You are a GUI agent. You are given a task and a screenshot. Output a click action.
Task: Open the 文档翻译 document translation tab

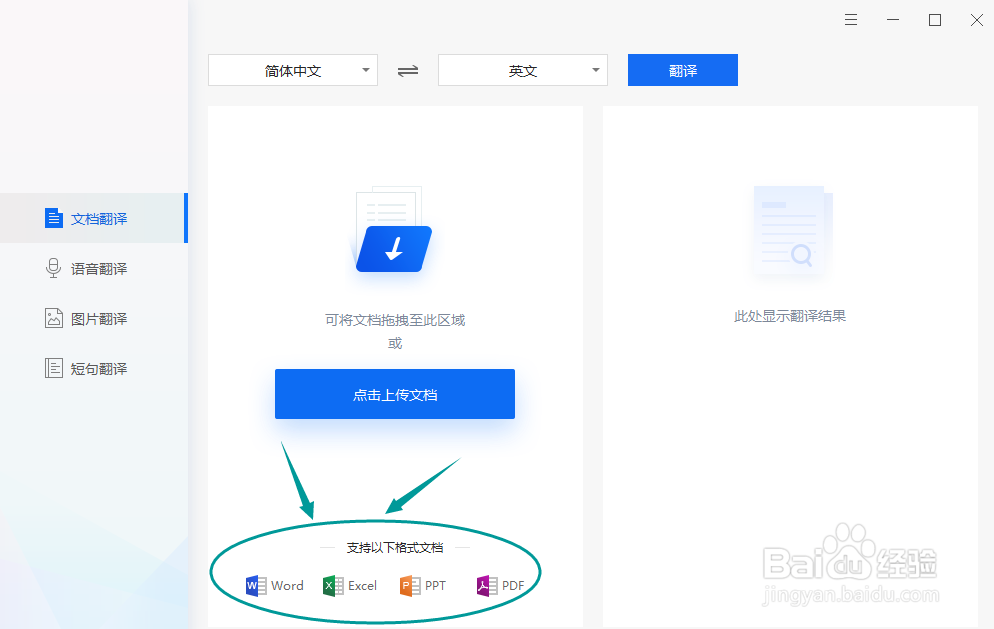[94, 218]
